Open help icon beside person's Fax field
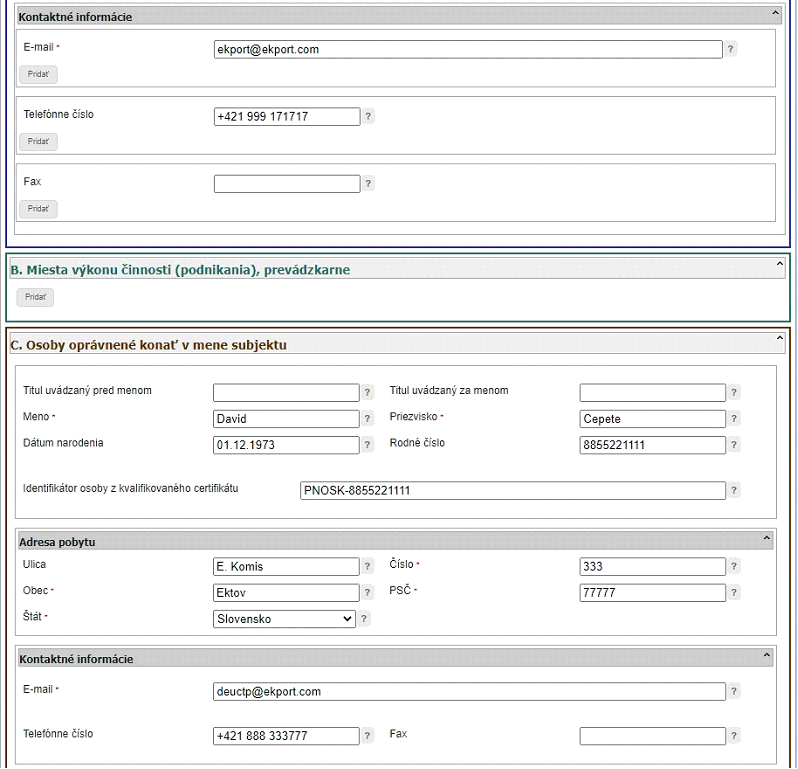The height and width of the screenshot is (769, 798). (733, 735)
